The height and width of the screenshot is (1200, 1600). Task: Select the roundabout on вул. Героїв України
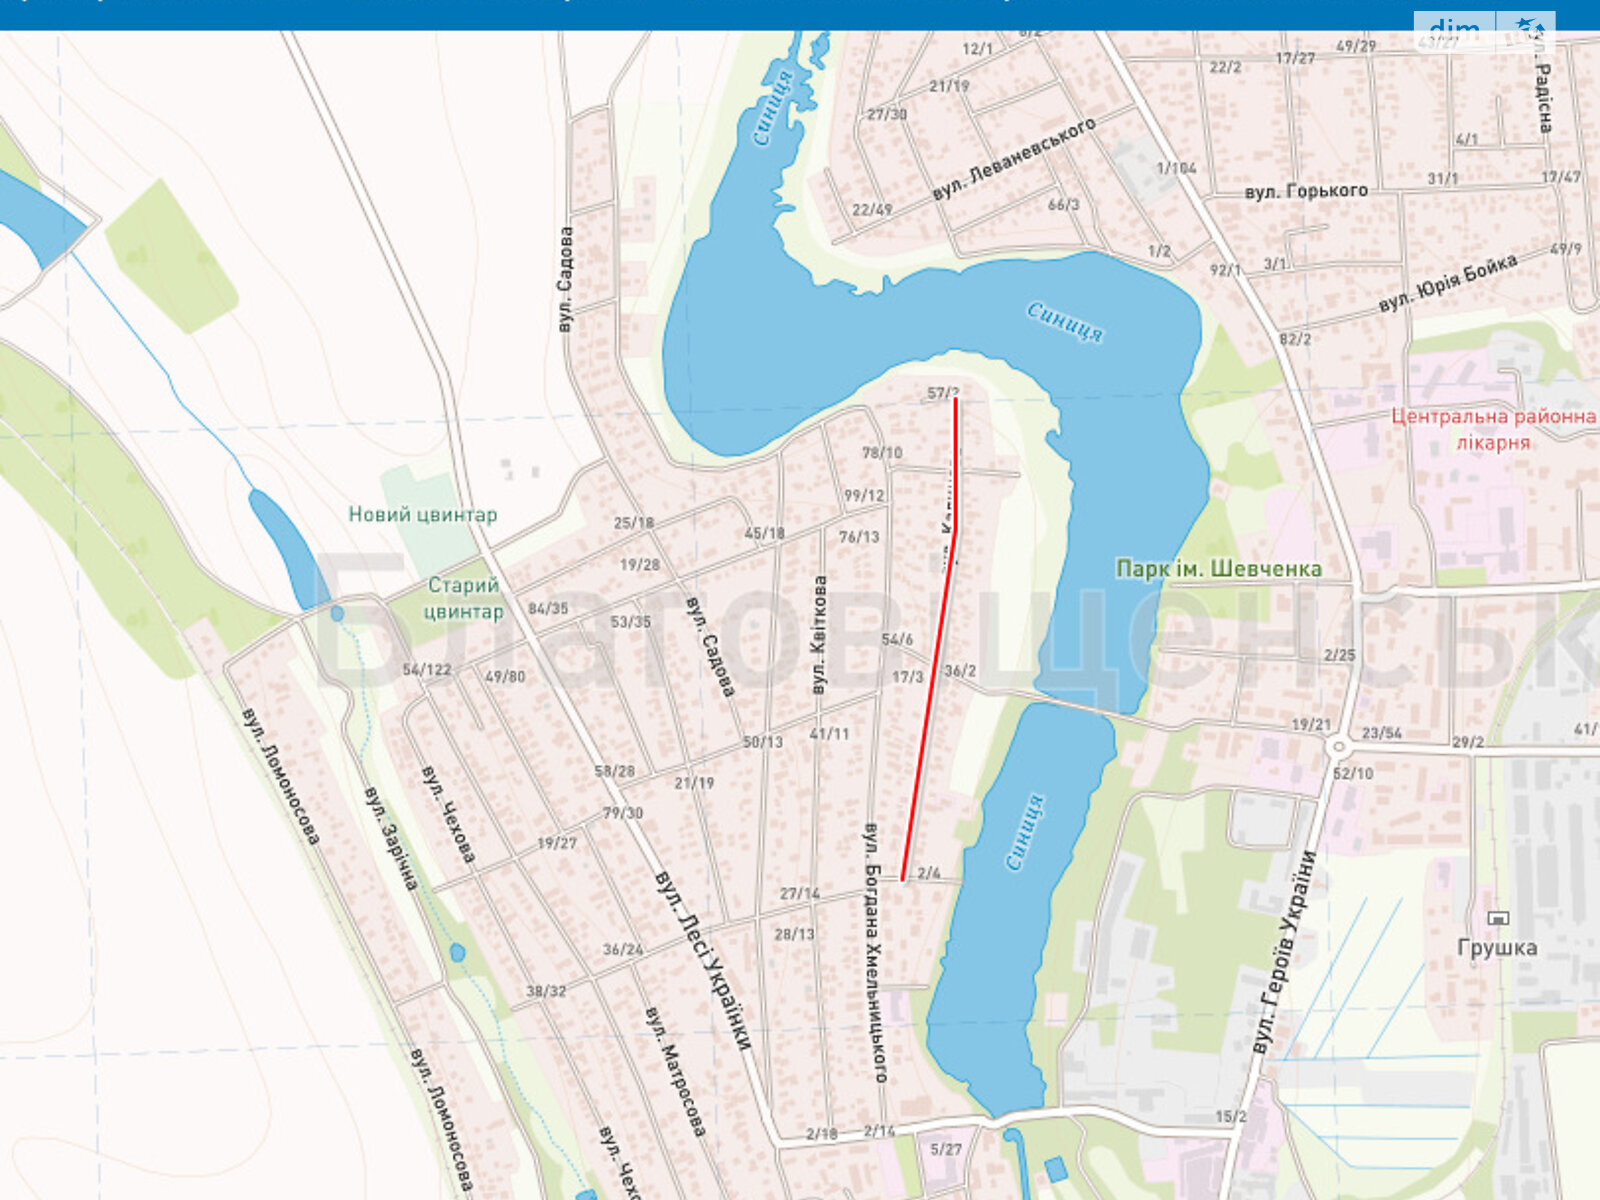pyautogui.click(x=1338, y=747)
